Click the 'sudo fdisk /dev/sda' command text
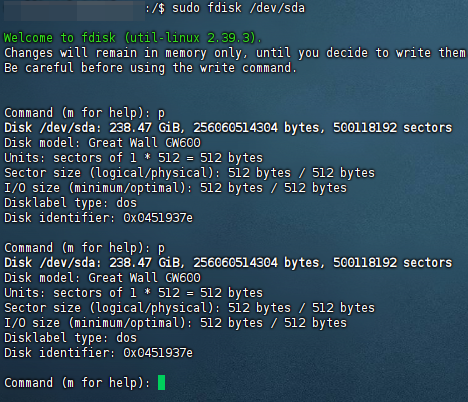Viewport: 468px width, 402px height. coord(238,8)
